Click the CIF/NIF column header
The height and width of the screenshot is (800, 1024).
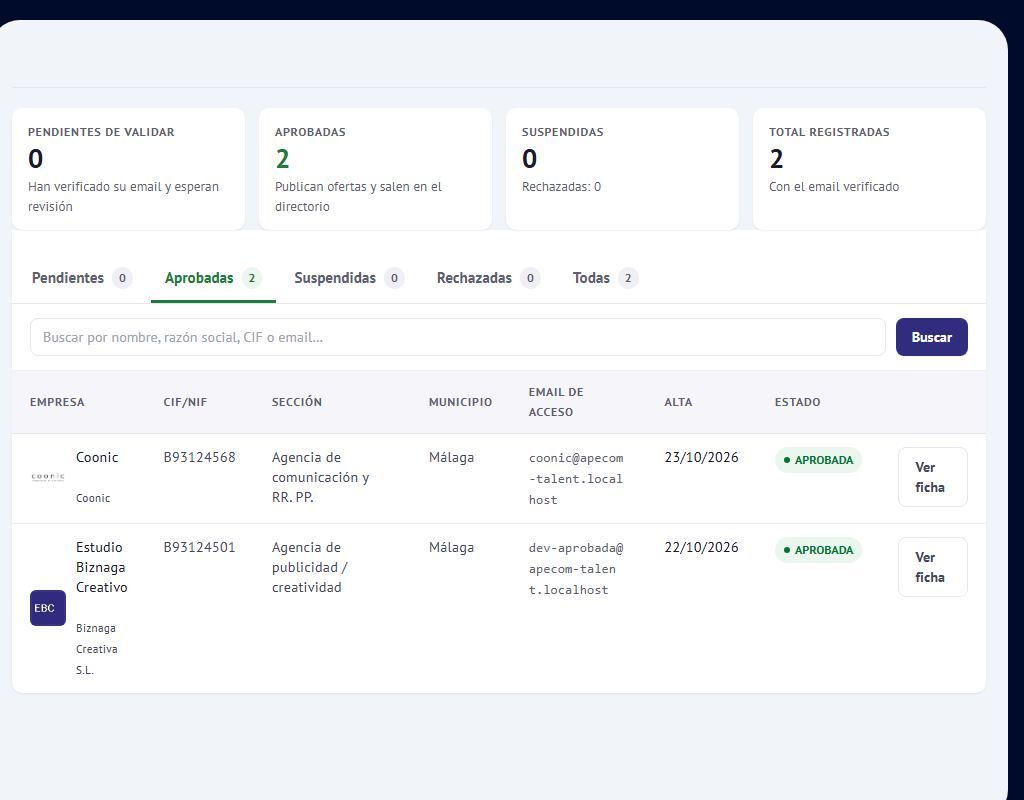click(x=185, y=402)
